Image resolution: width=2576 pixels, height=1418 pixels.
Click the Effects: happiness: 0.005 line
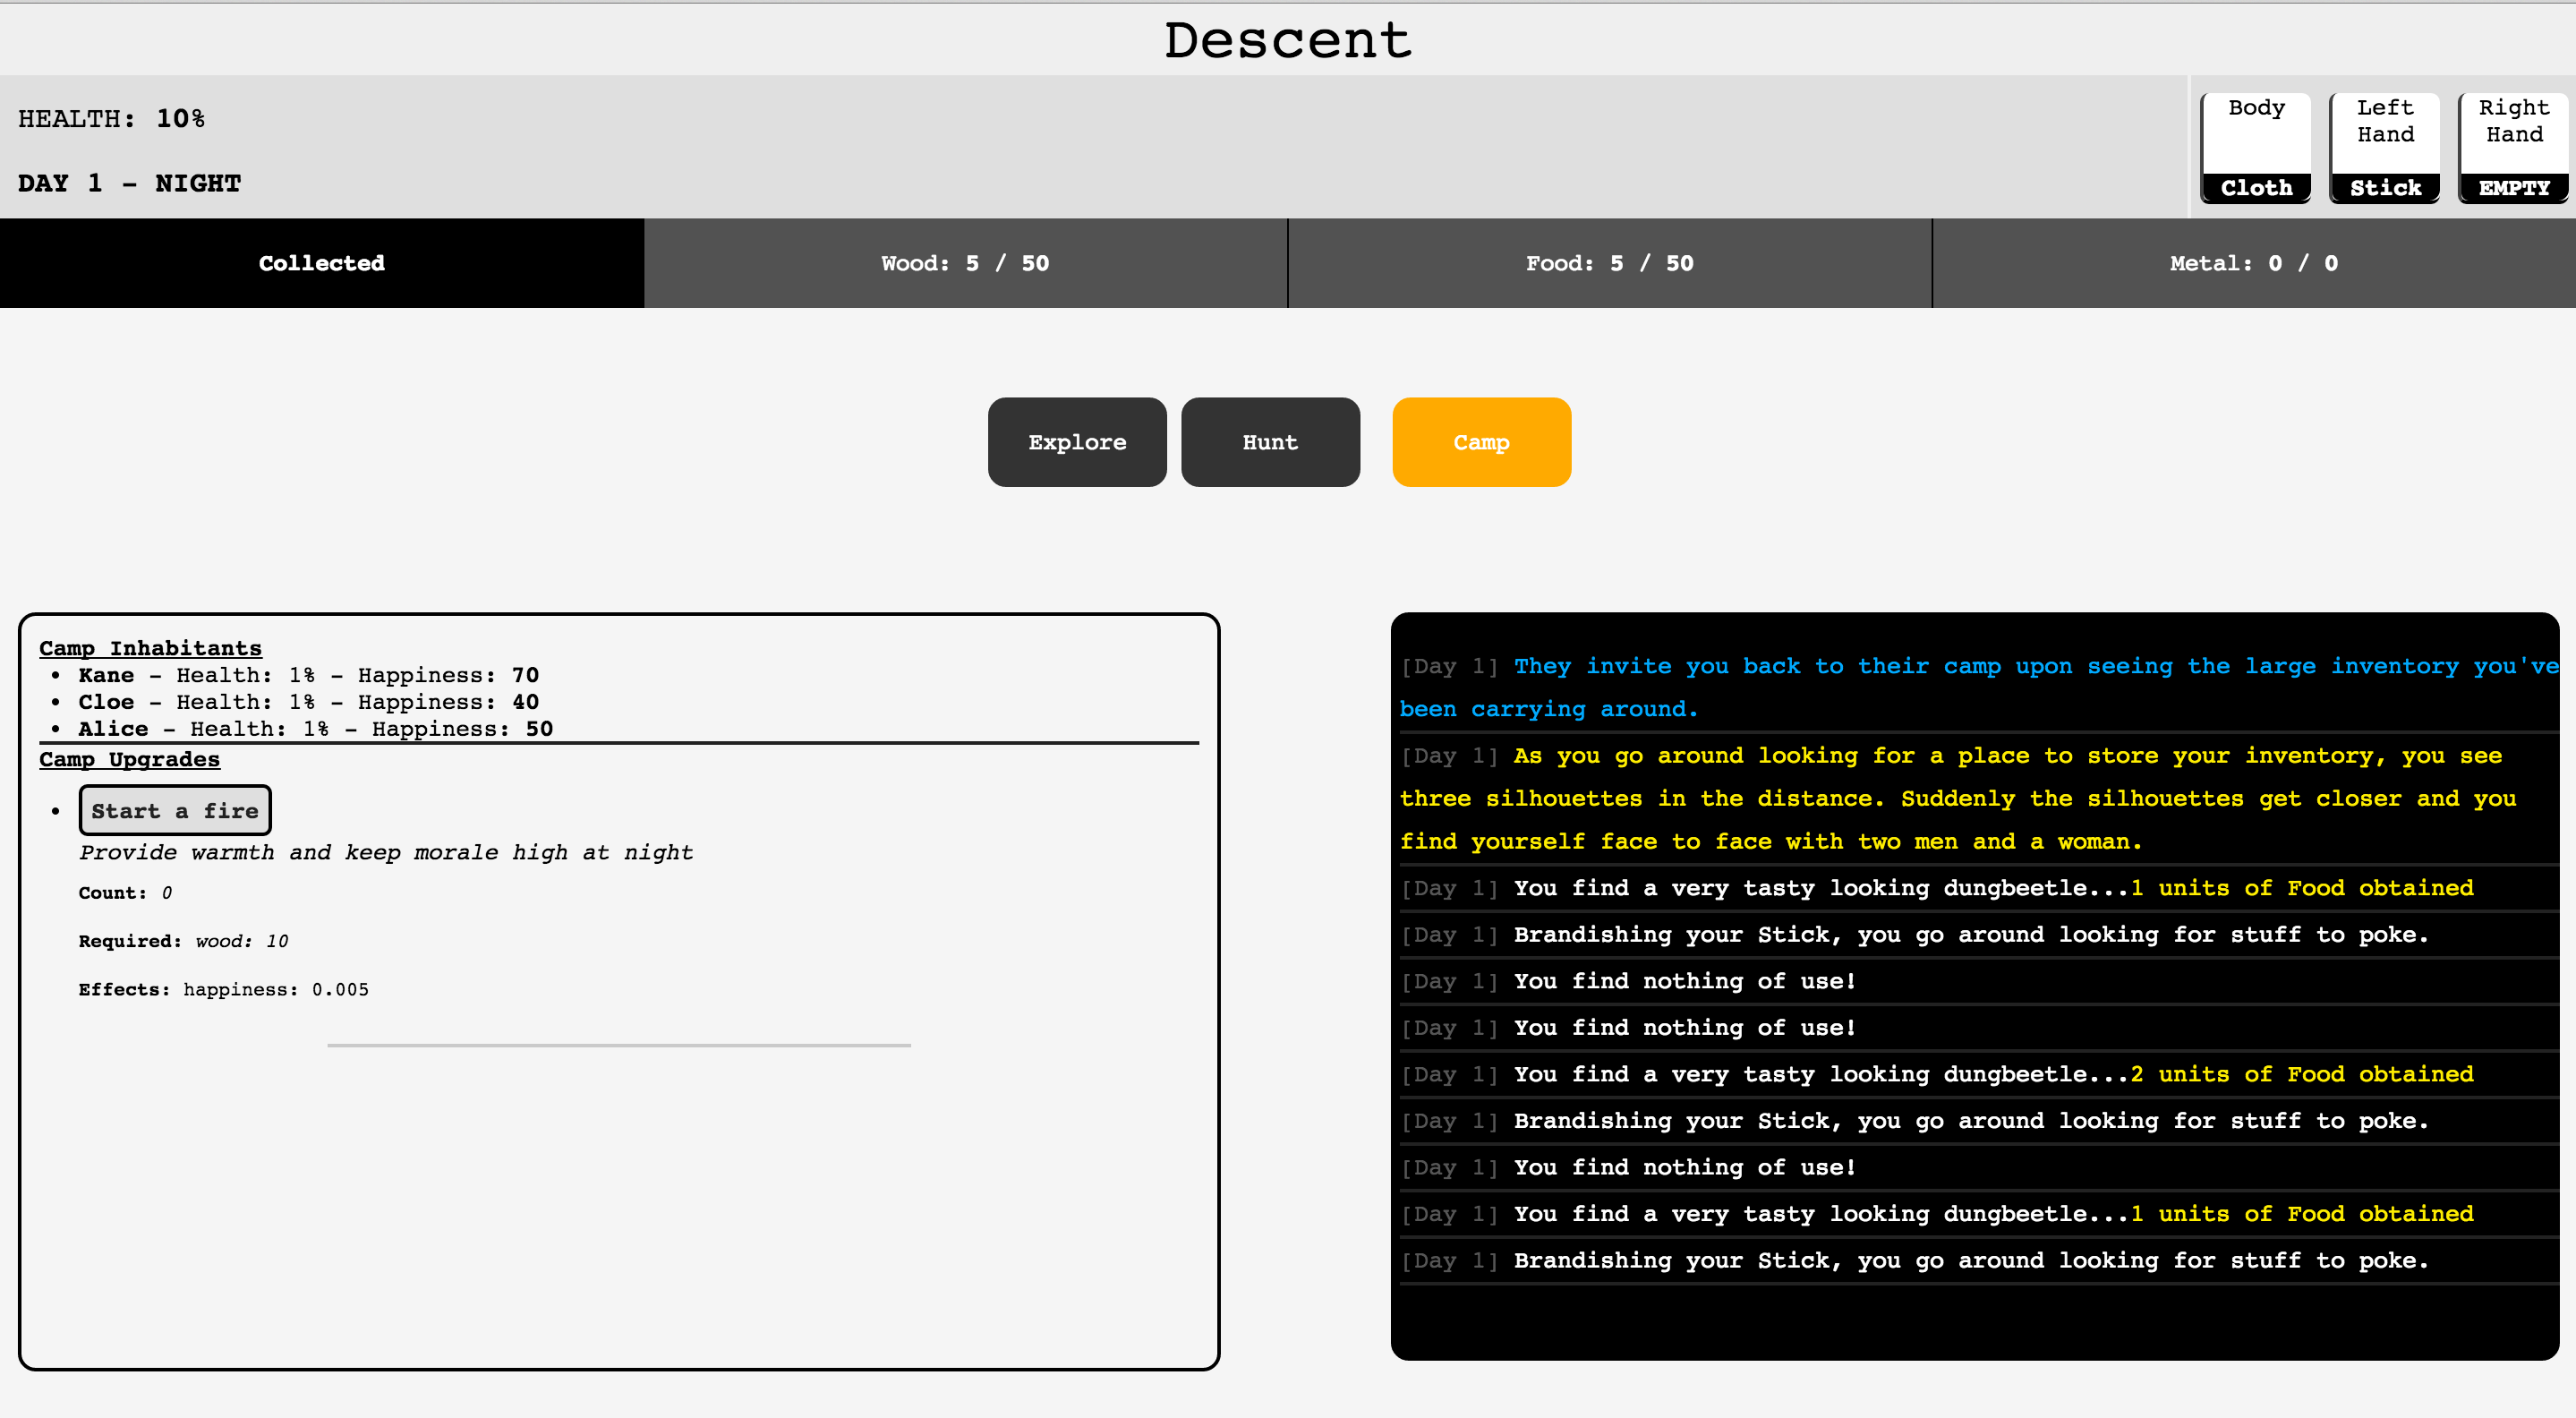(x=224, y=989)
